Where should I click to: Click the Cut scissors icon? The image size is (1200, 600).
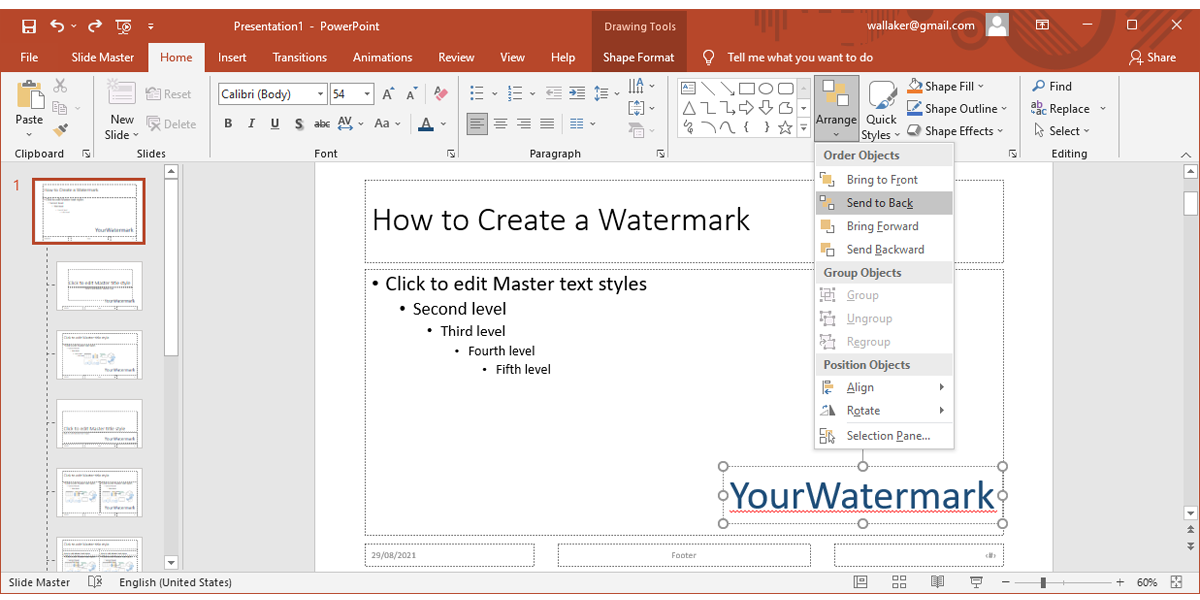(x=60, y=86)
